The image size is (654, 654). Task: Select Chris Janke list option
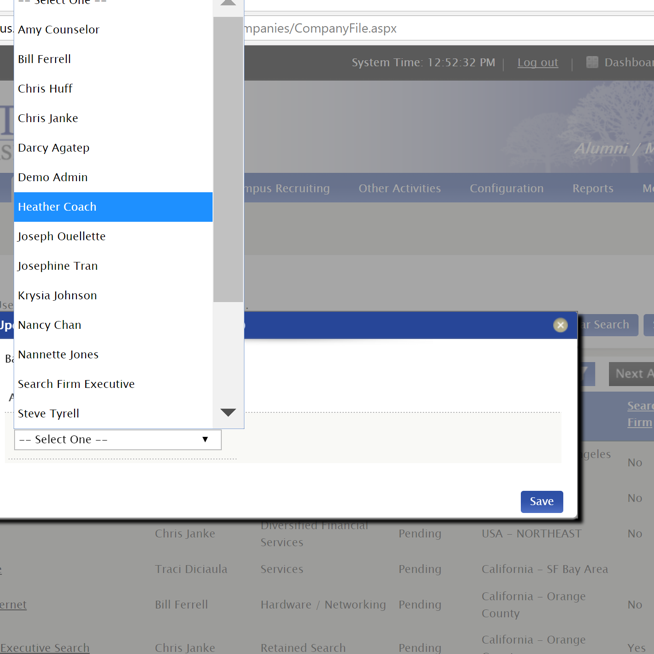tap(113, 118)
